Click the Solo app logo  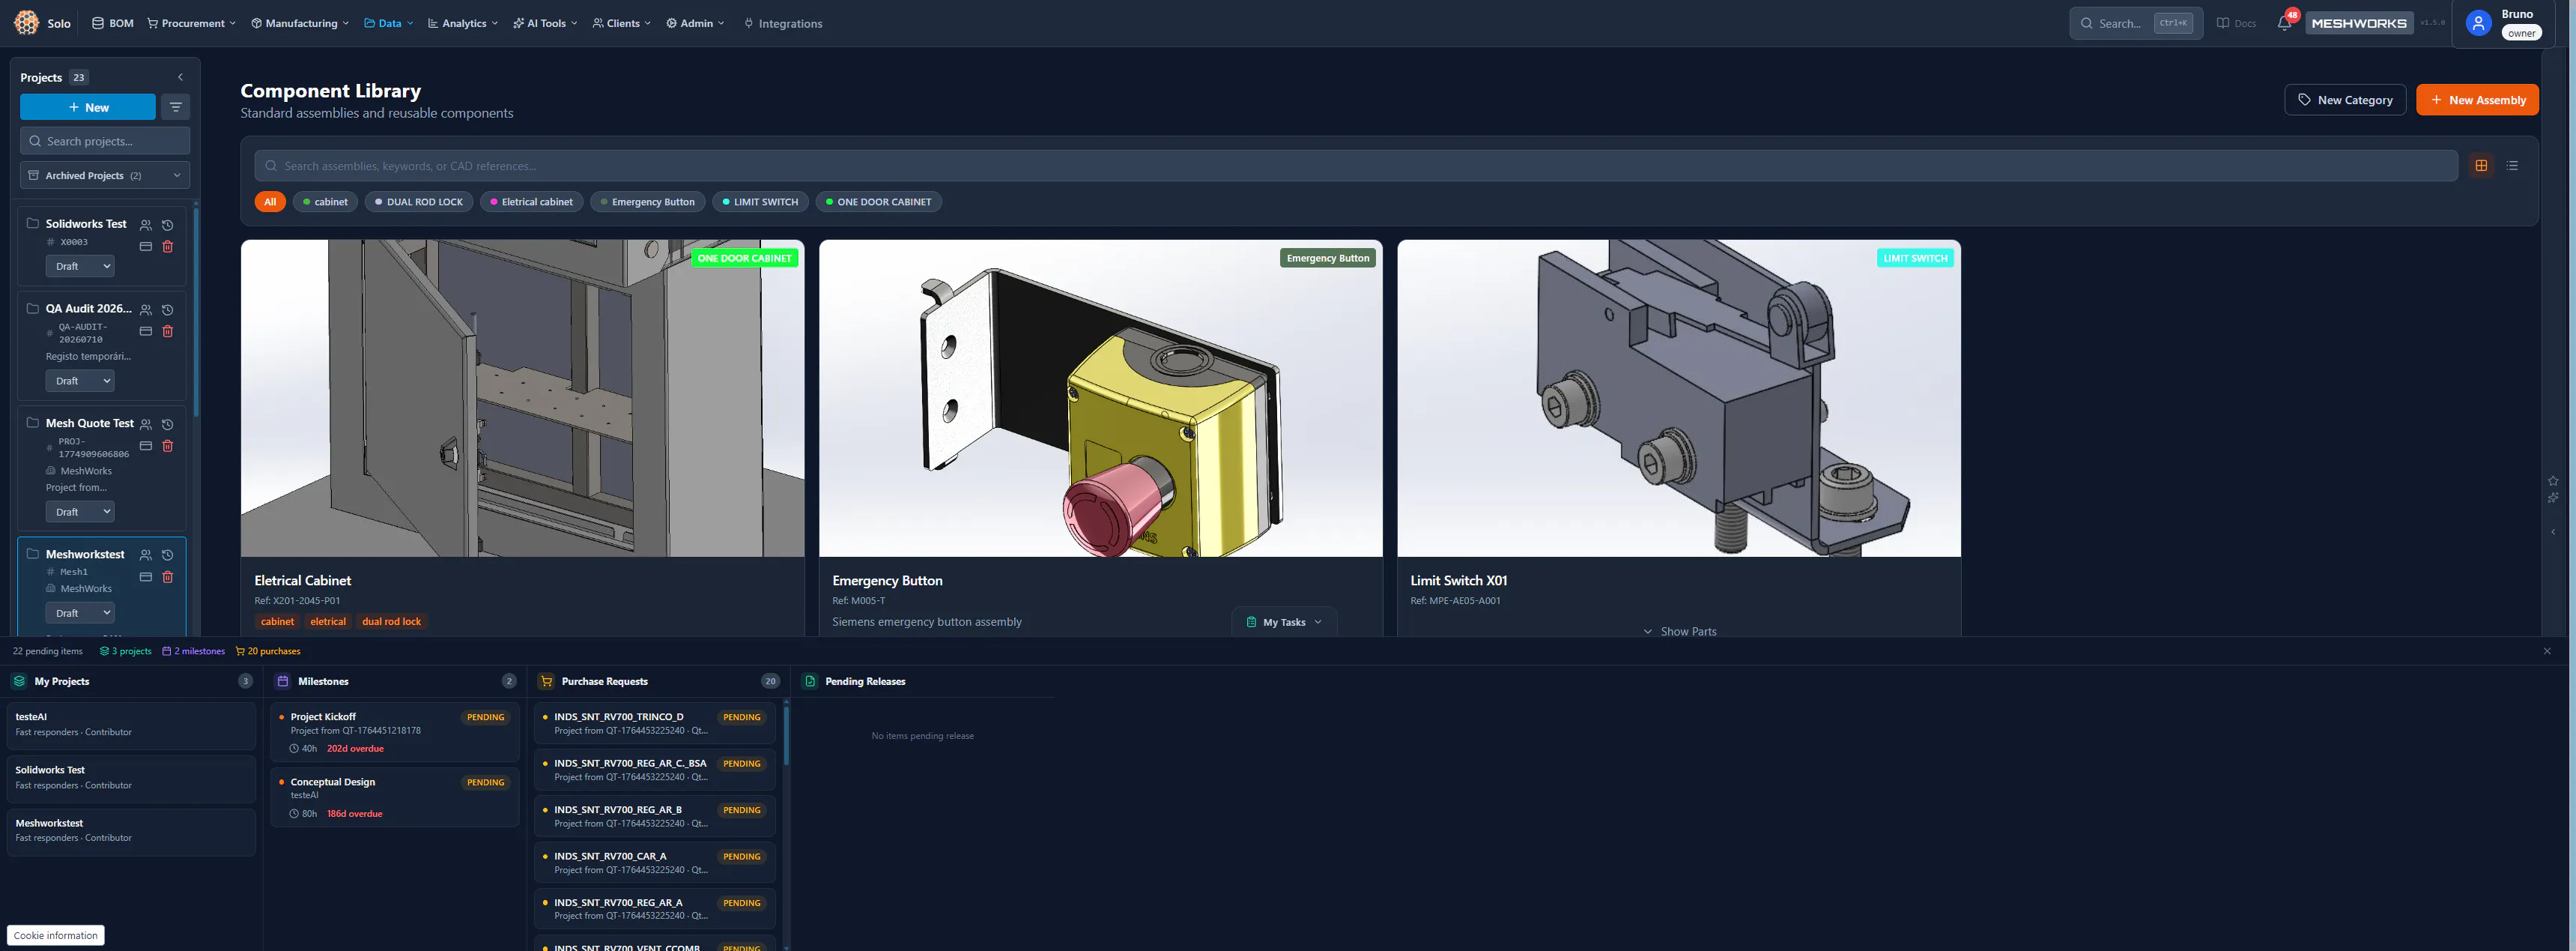click(26, 23)
